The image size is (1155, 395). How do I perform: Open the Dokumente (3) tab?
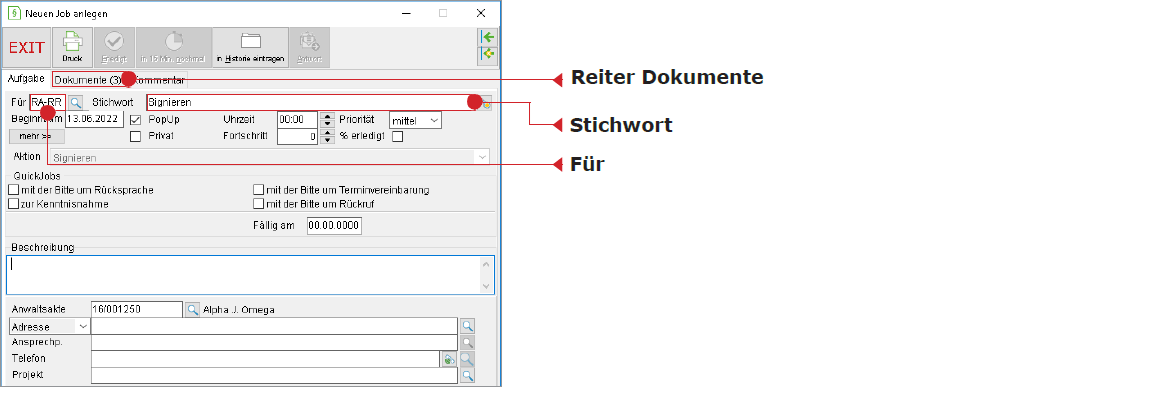[88, 80]
